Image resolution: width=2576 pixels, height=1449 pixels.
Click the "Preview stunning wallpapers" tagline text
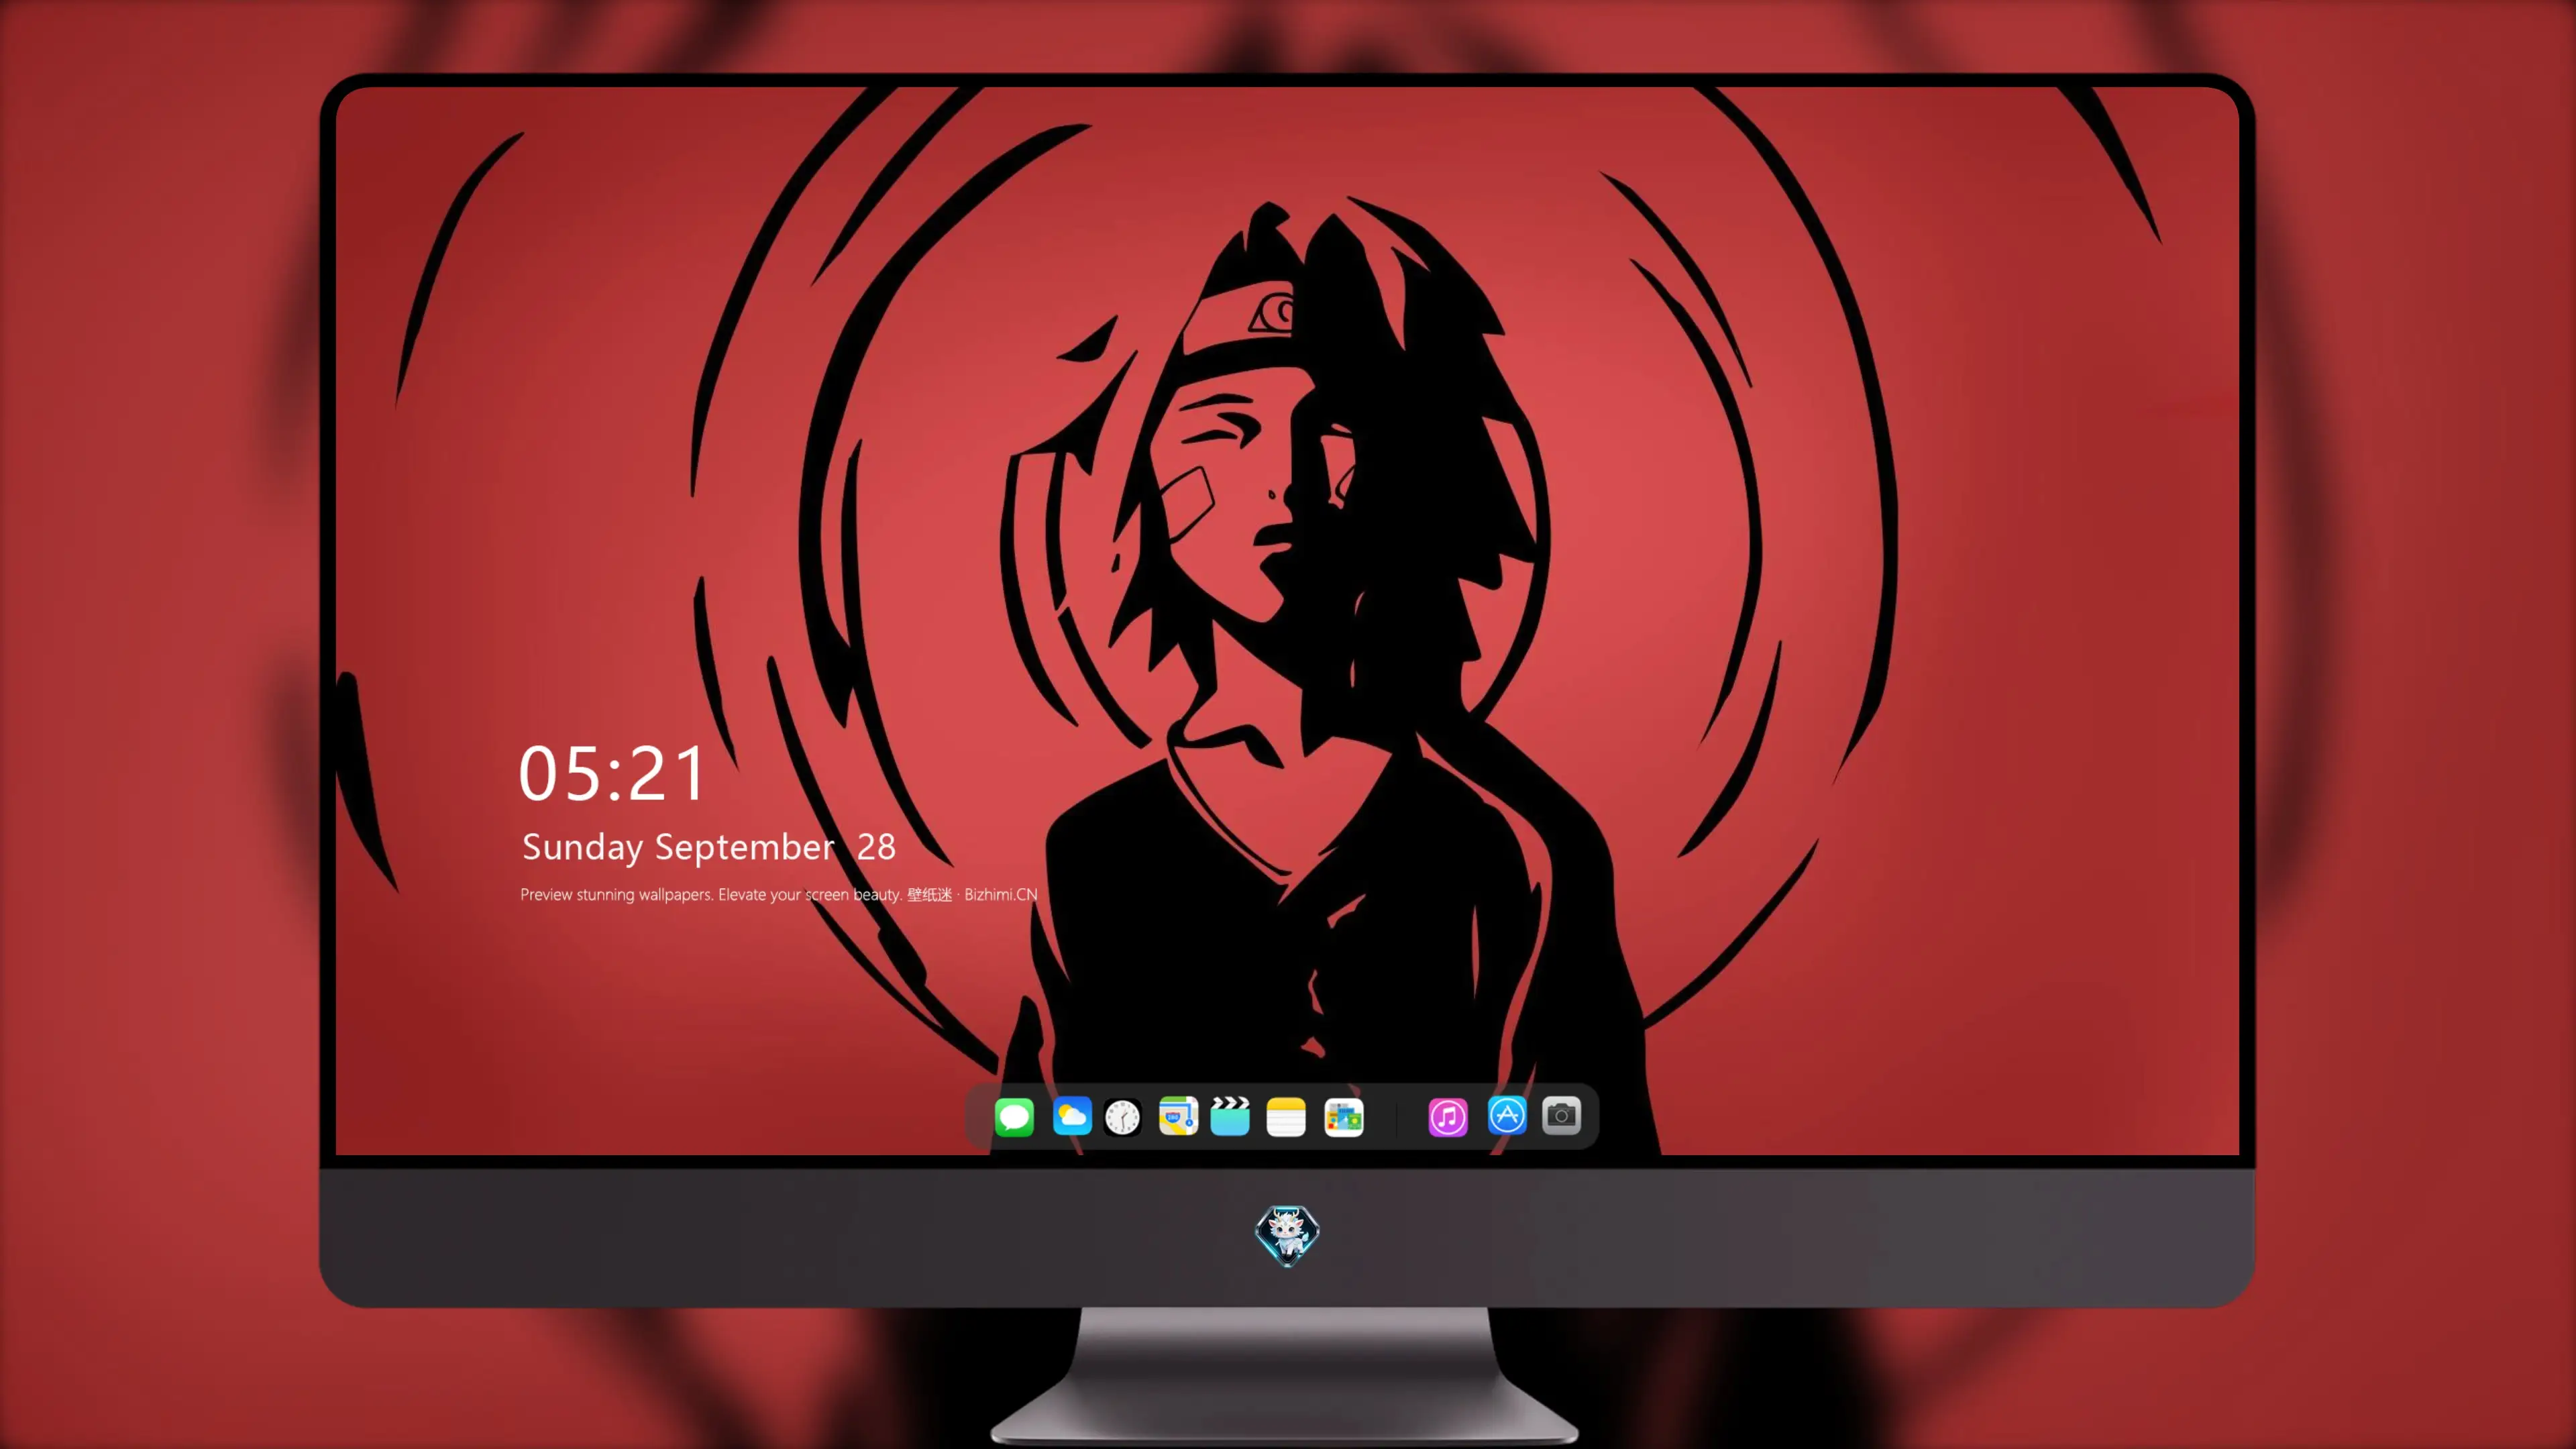[779, 894]
